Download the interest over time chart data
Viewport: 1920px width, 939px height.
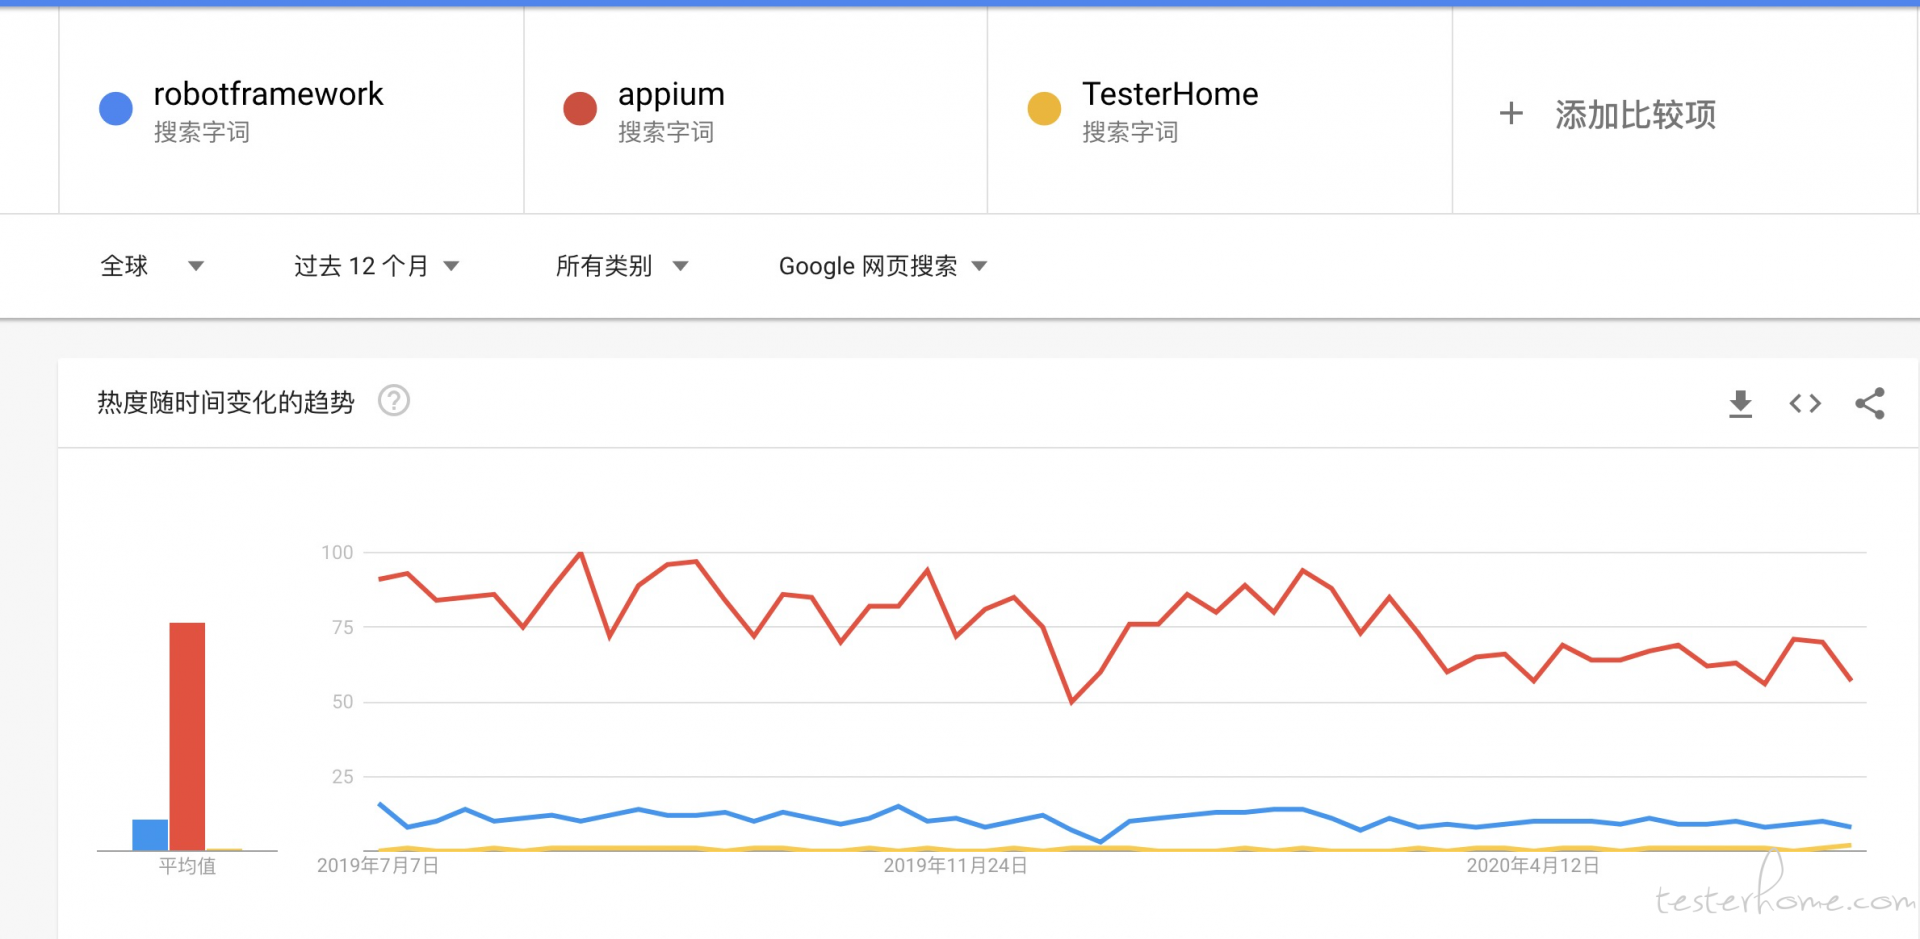click(1740, 403)
